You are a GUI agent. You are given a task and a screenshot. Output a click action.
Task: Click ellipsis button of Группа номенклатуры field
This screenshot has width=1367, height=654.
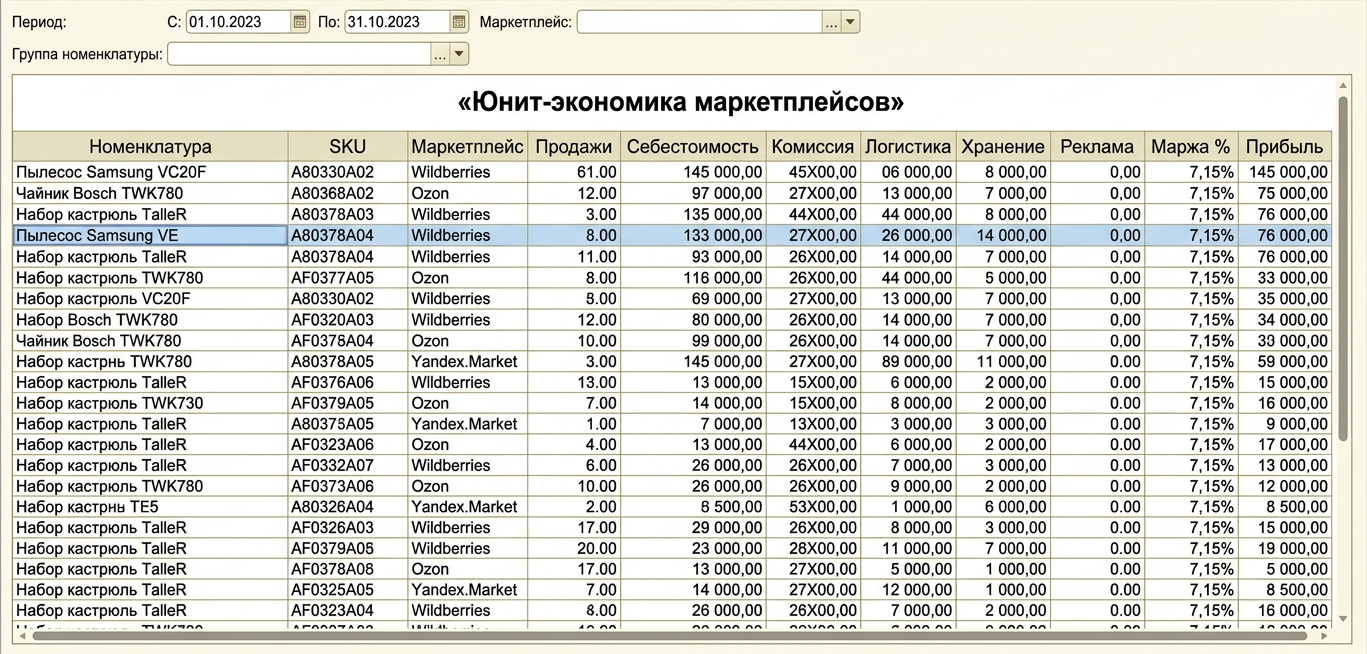(440, 54)
